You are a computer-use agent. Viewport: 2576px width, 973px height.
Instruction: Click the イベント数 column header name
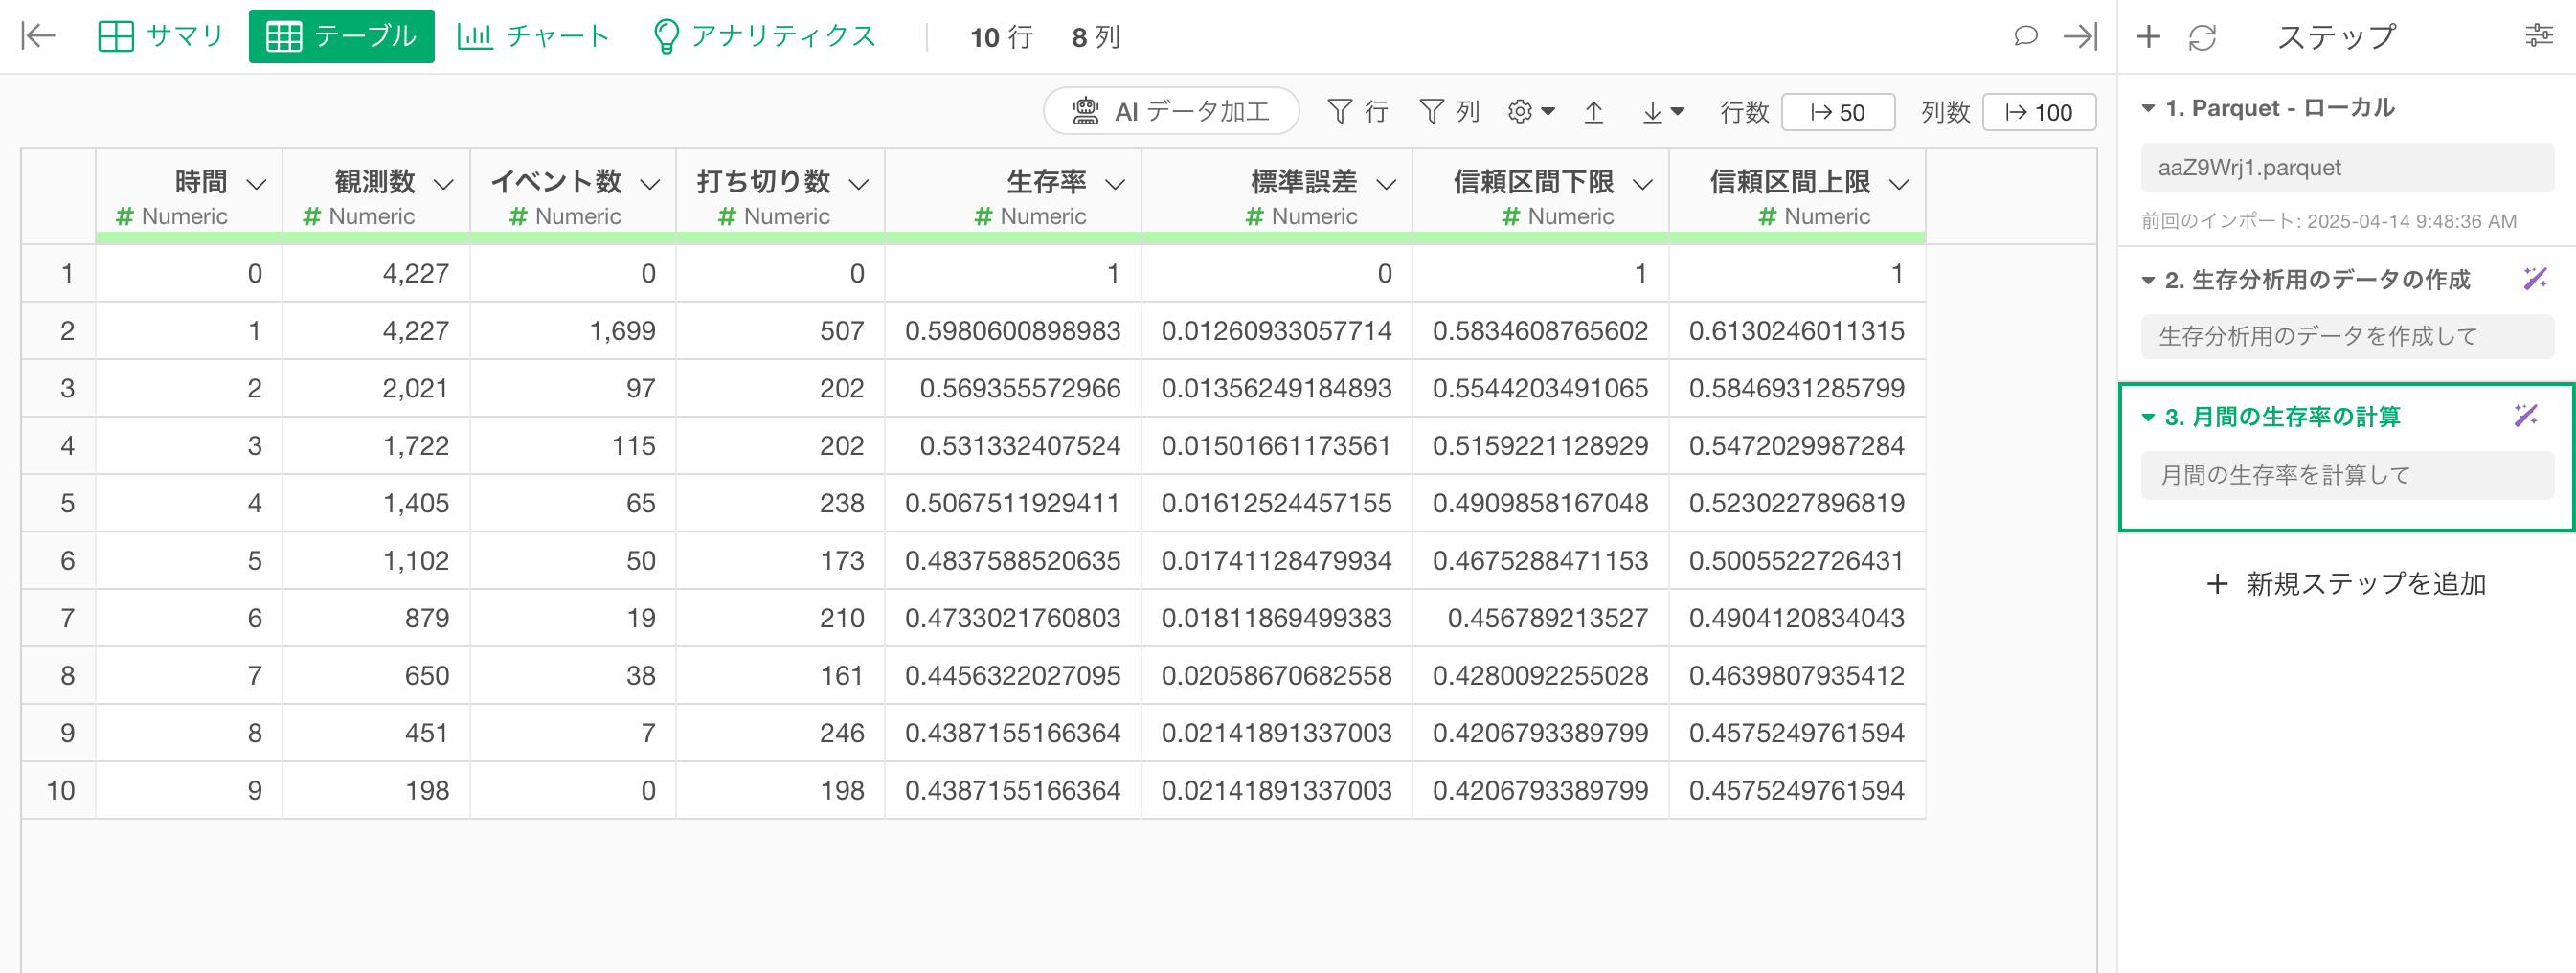[x=556, y=182]
